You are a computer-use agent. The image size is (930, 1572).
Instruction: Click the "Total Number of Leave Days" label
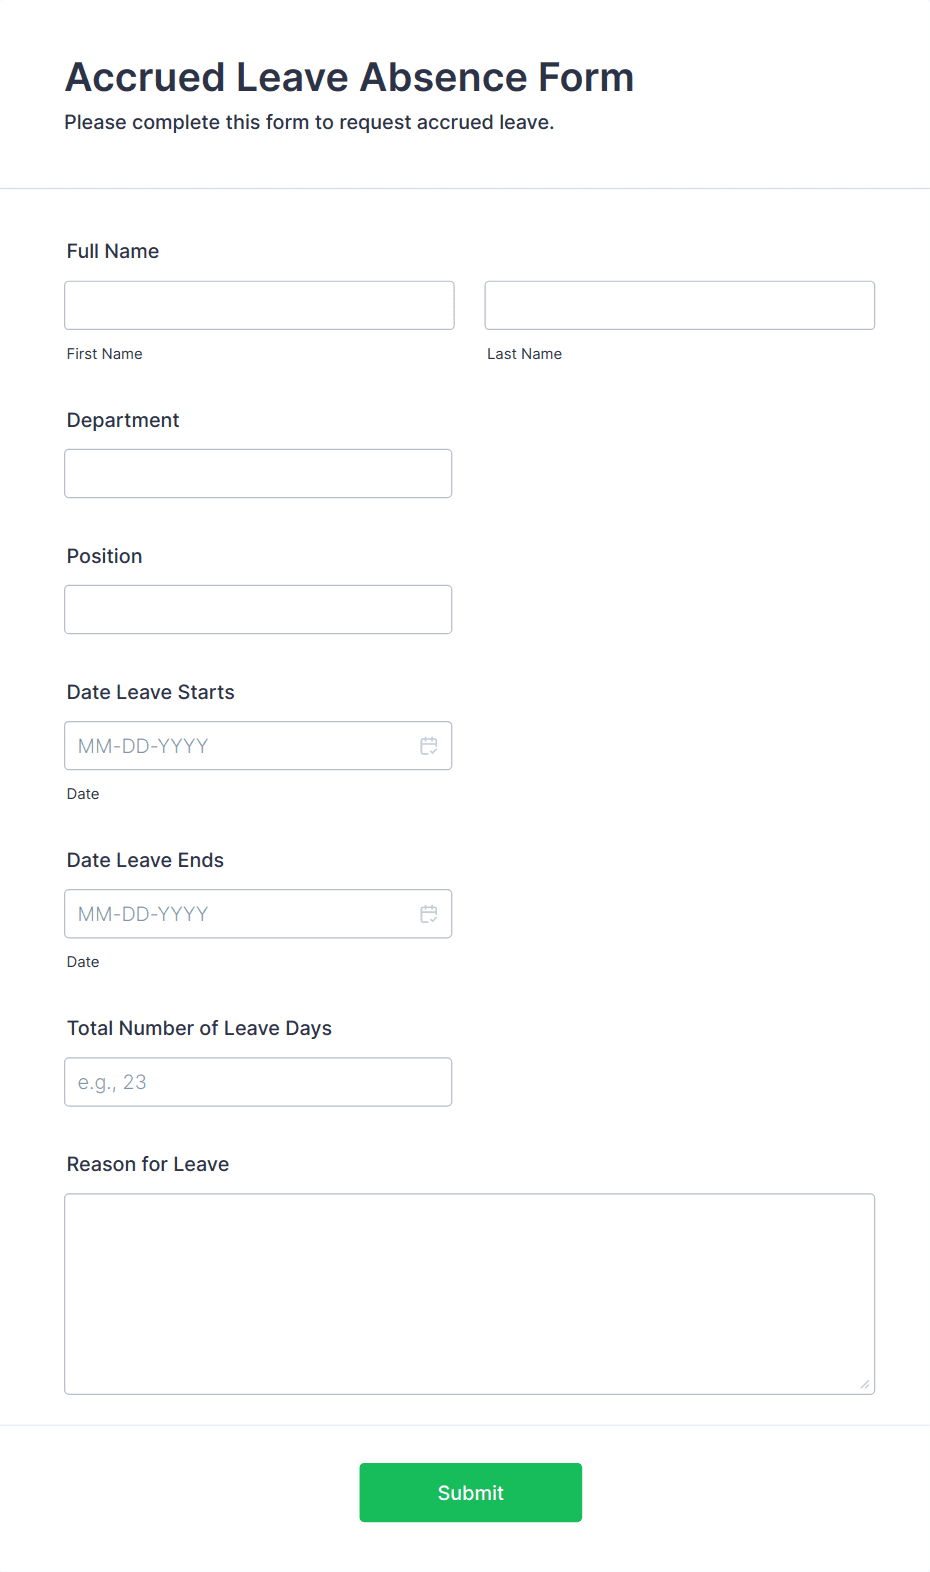199,1028
